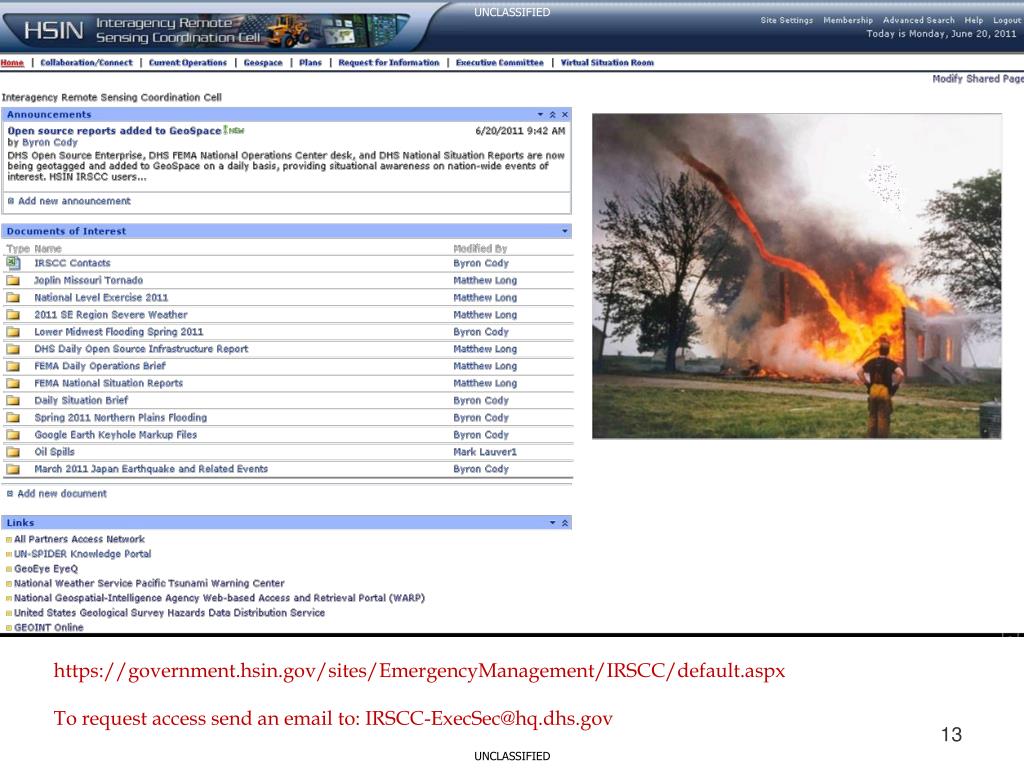Go to the Home navigation tab
This screenshot has height=768, width=1024.
(12, 63)
